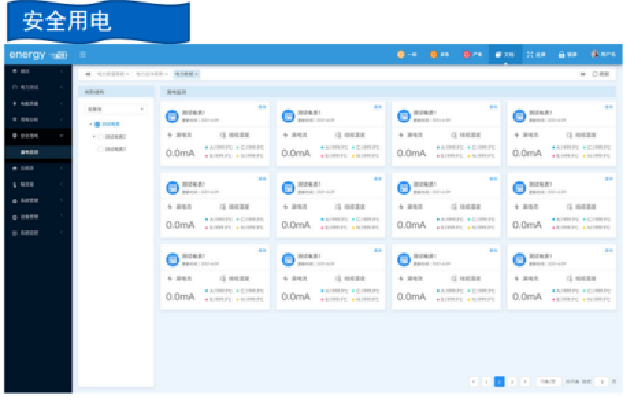Toggle view icon at third-row first card corner
The width and height of the screenshot is (635, 402).
click(x=262, y=250)
